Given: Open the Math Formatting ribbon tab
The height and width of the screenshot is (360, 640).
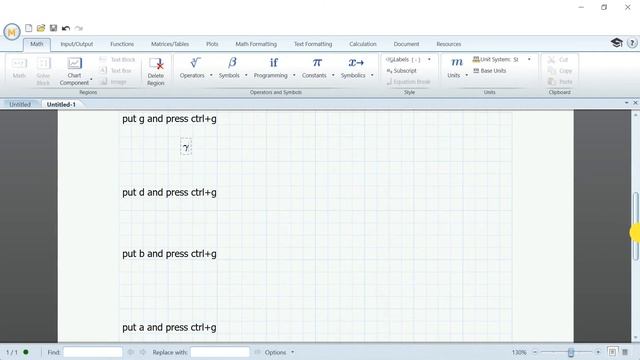Looking at the screenshot, I should 256,44.
